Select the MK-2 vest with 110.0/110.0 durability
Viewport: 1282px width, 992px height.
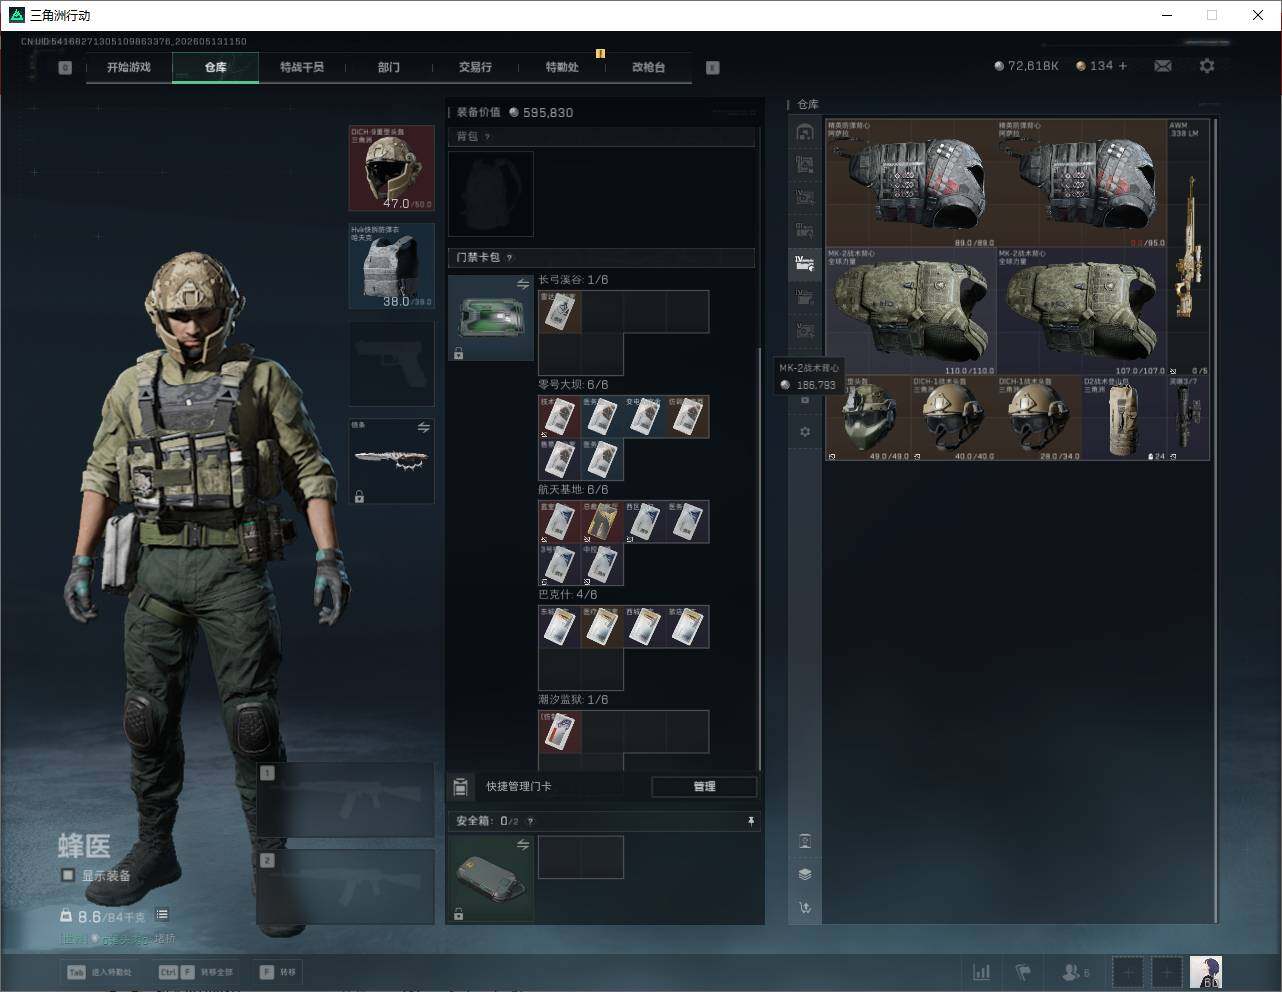pyautogui.click(x=911, y=312)
